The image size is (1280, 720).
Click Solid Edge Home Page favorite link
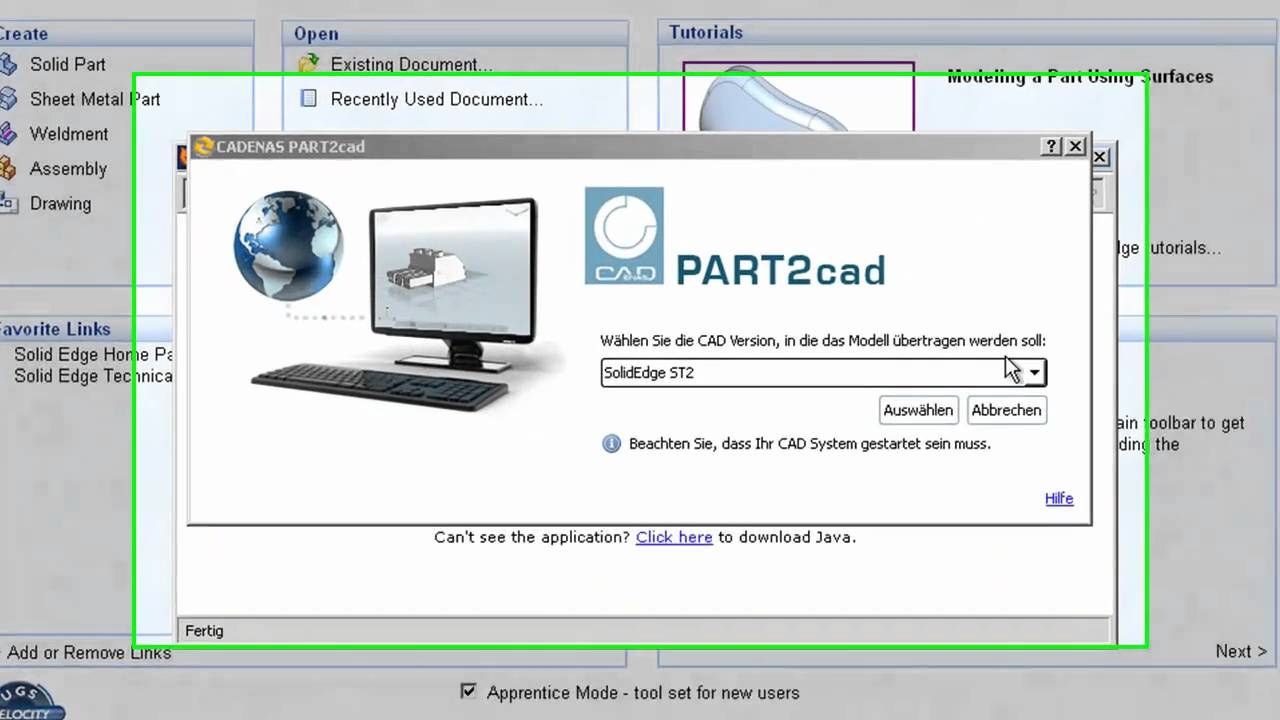[x=94, y=354]
